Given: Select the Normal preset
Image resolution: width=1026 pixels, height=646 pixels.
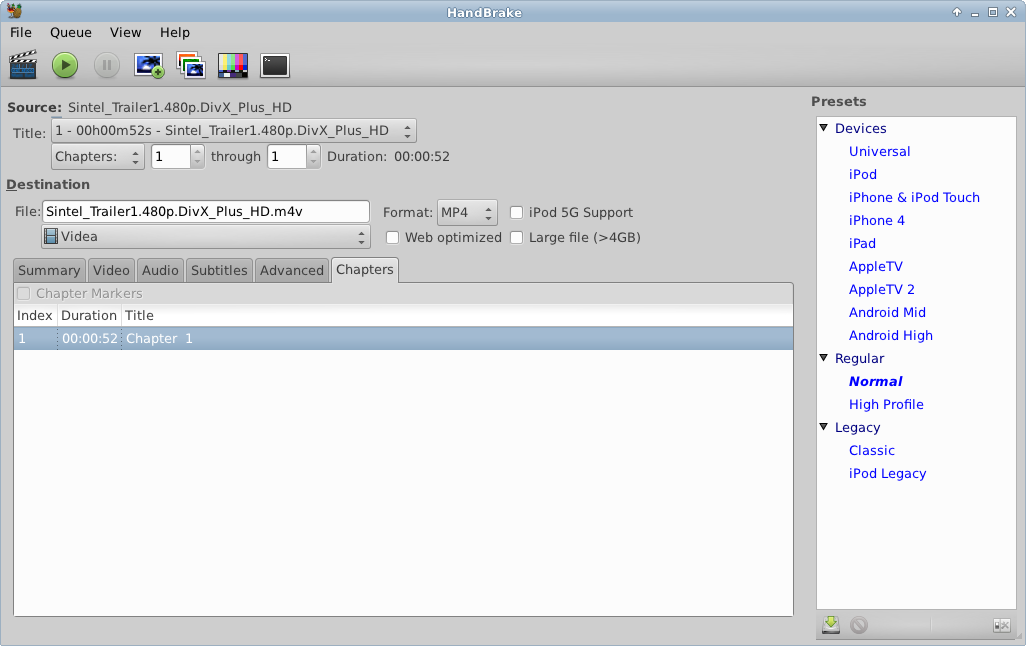Looking at the screenshot, I should point(876,381).
